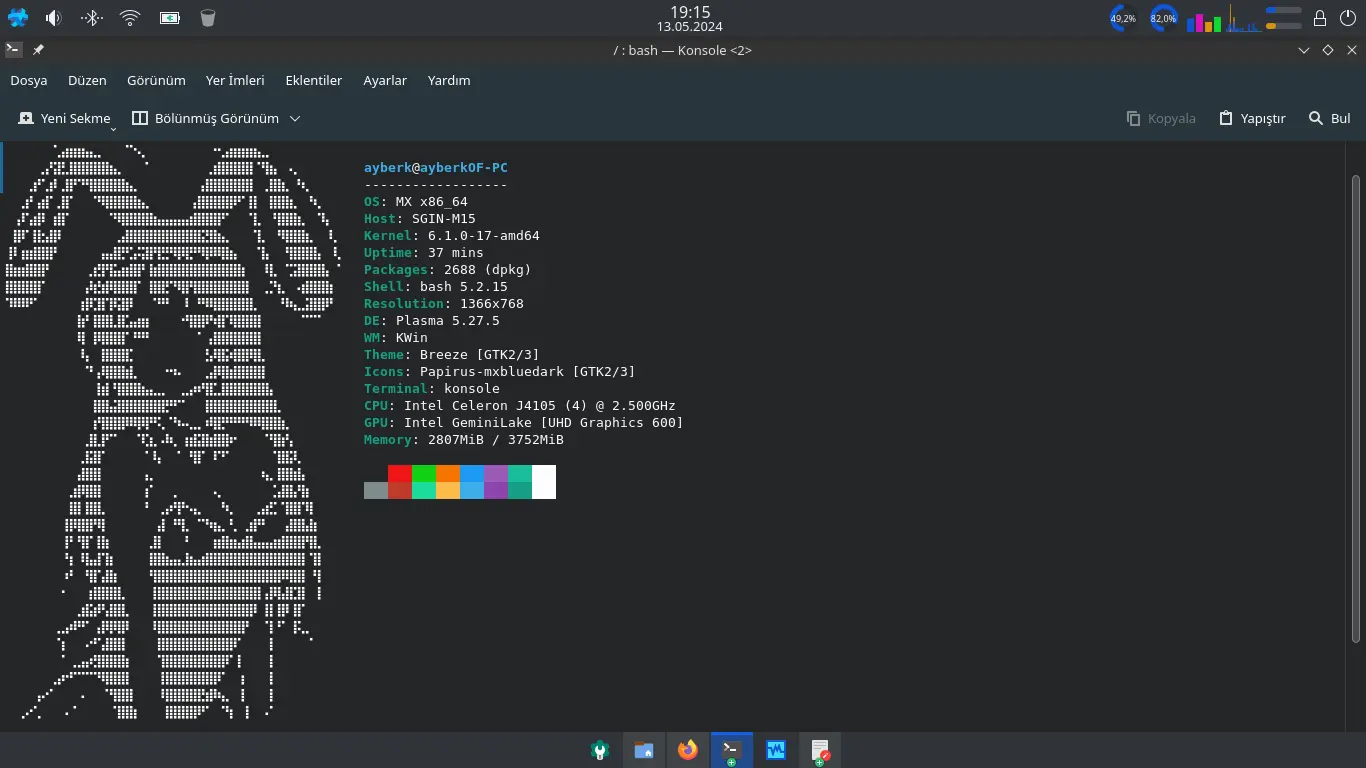This screenshot has width=1366, height=768.
Task: Click the Packages: 2688 (dpkg) line
Action: (x=448, y=270)
